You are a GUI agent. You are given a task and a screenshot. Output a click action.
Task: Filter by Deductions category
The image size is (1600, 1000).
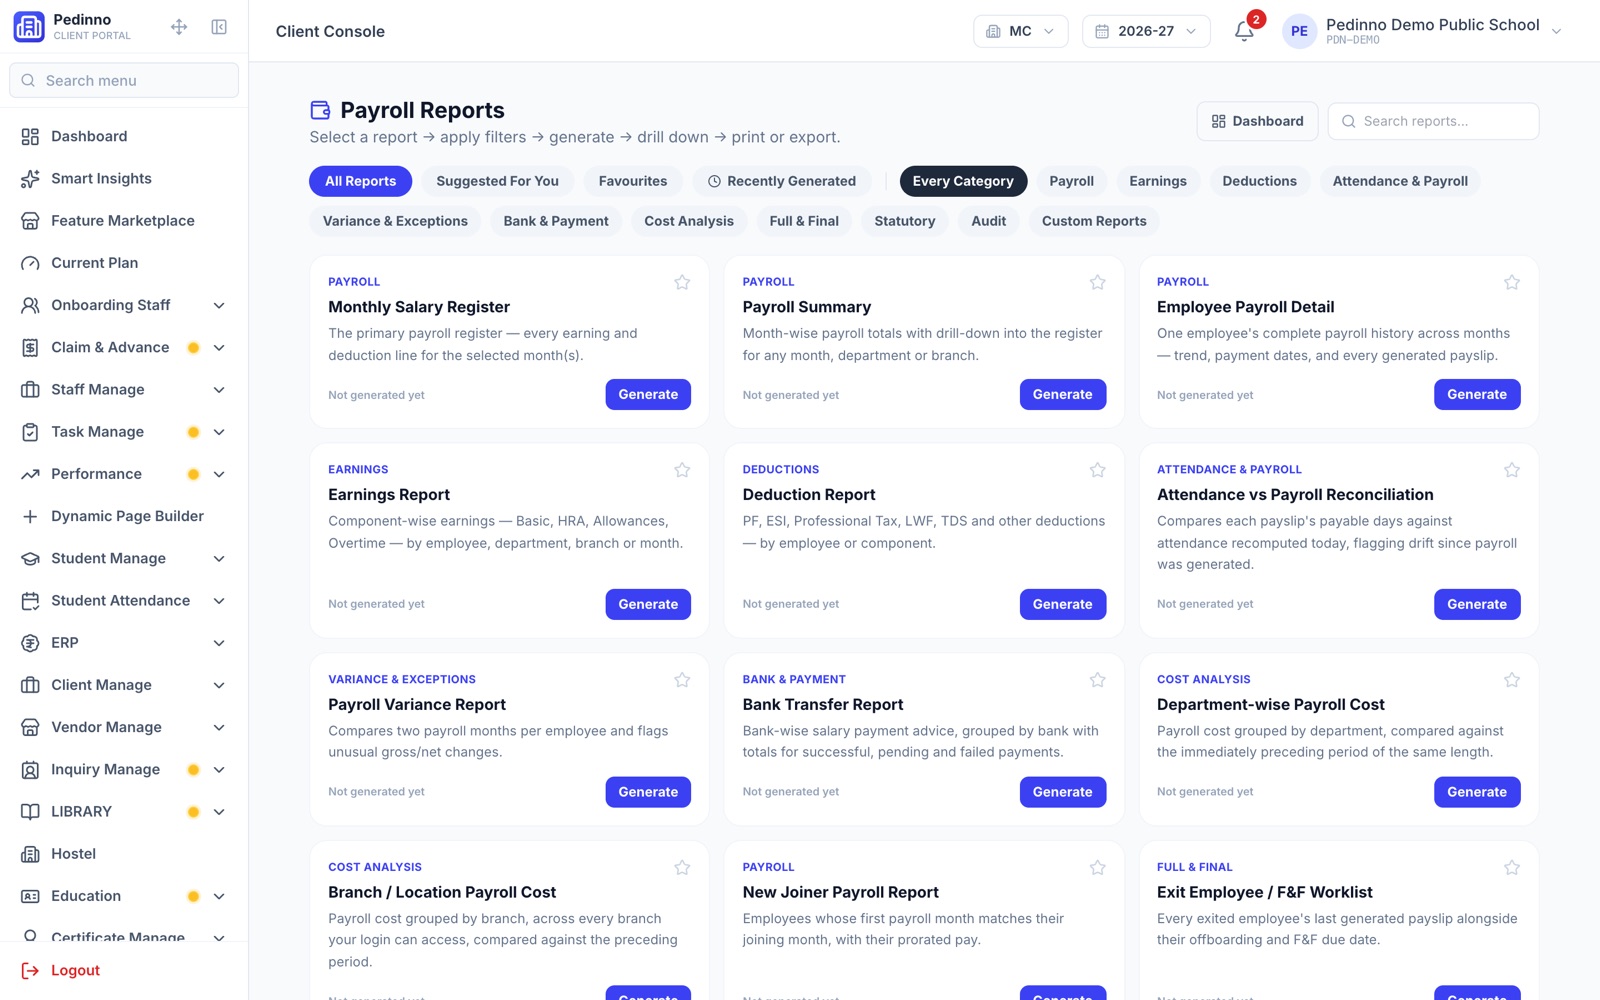1259,181
